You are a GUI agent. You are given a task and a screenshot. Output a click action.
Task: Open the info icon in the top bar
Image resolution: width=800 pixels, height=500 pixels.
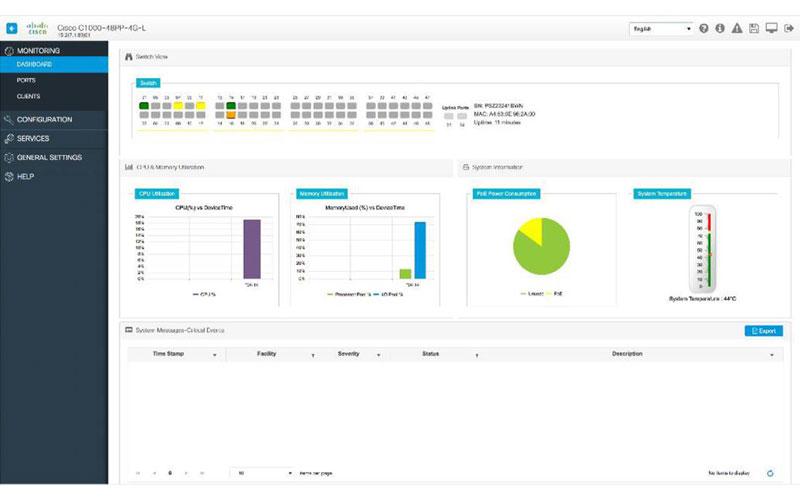720,29
